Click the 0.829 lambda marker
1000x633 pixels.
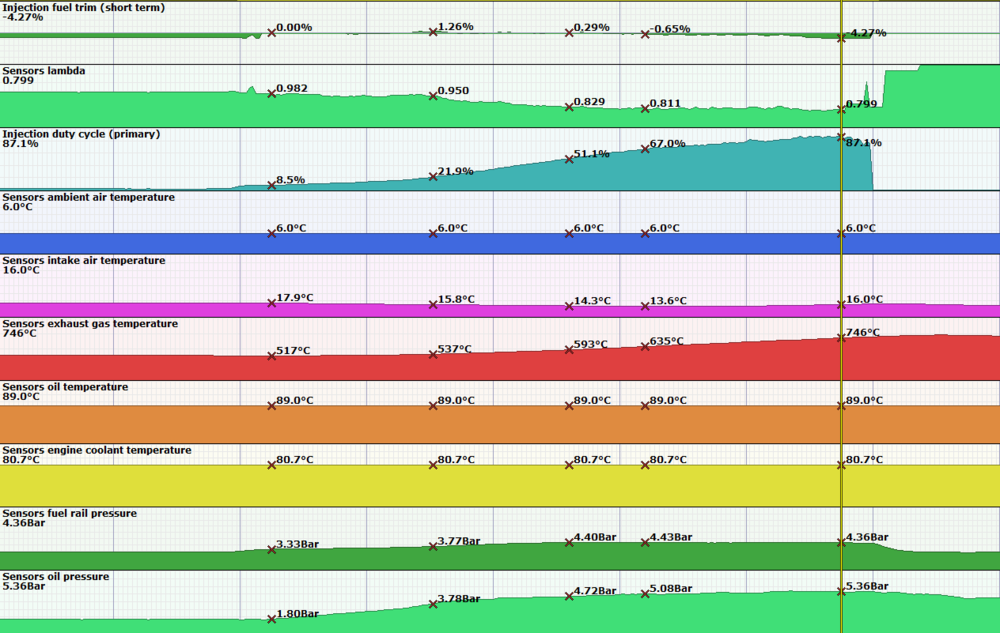point(569,107)
